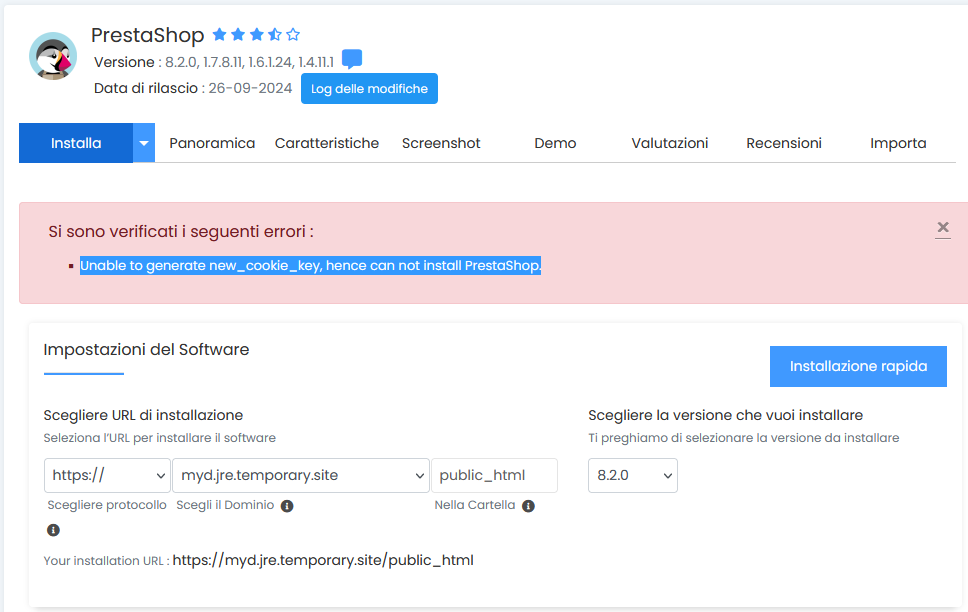Select the Installa tab

(x=76, y=143)
